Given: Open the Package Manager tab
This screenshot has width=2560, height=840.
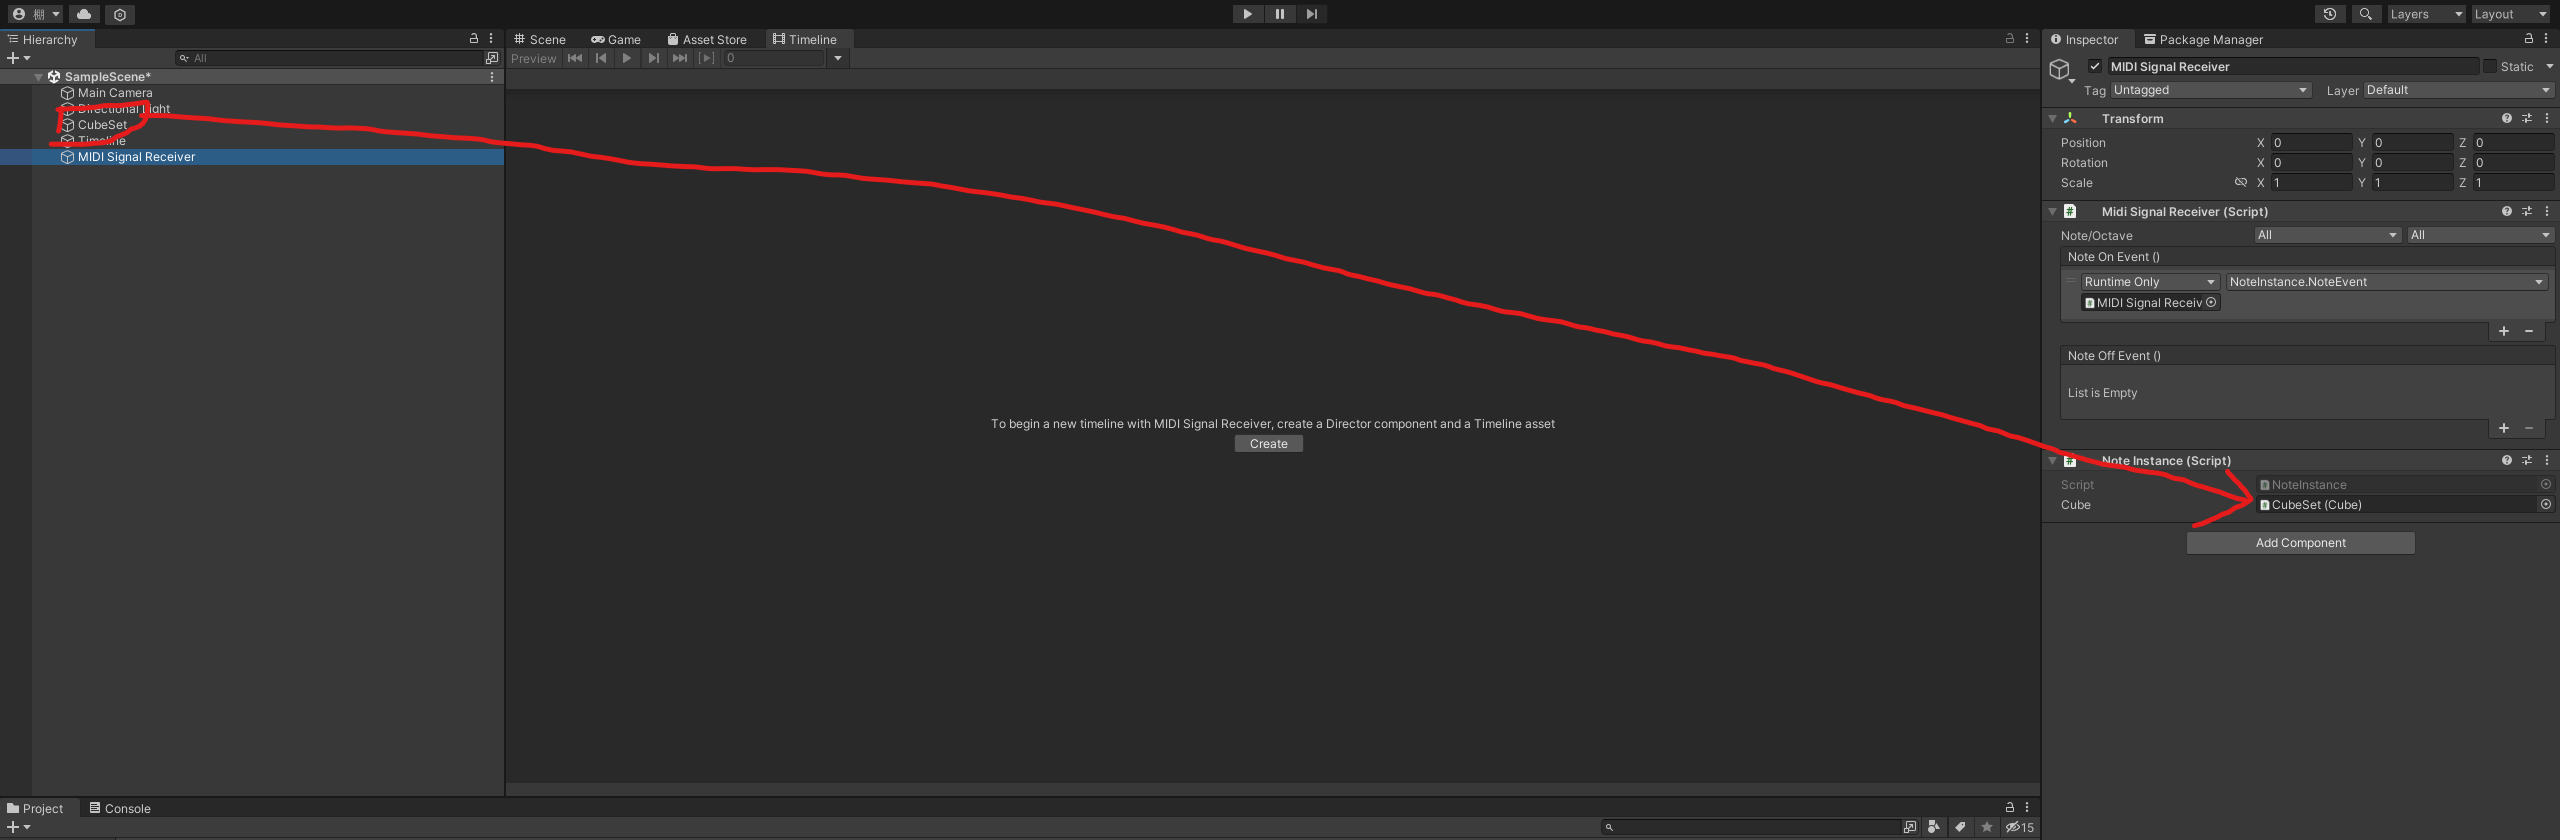Looking at the screenshot, I should pyautogui.click(x=2203, y=39).
